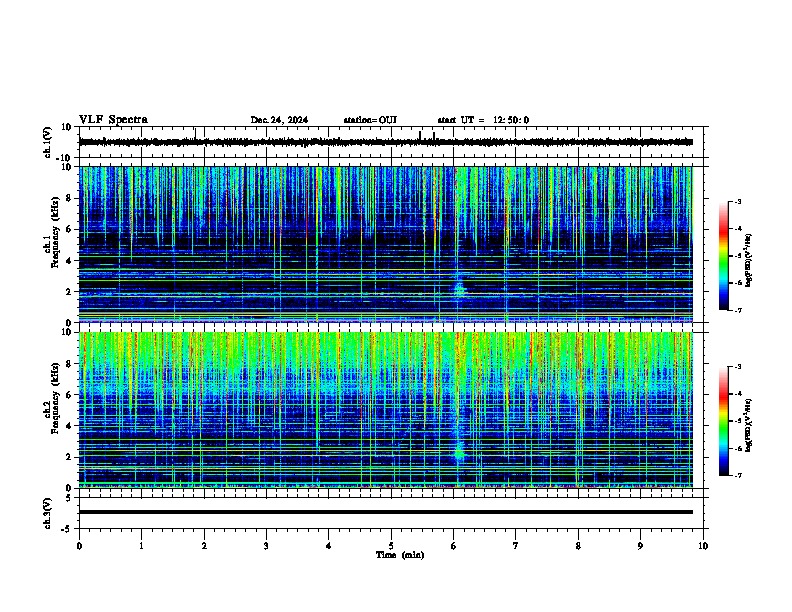Click the ch.2 'Frequency (kHz)' axis label
This screenshot has width=792, height=612.
55,398
